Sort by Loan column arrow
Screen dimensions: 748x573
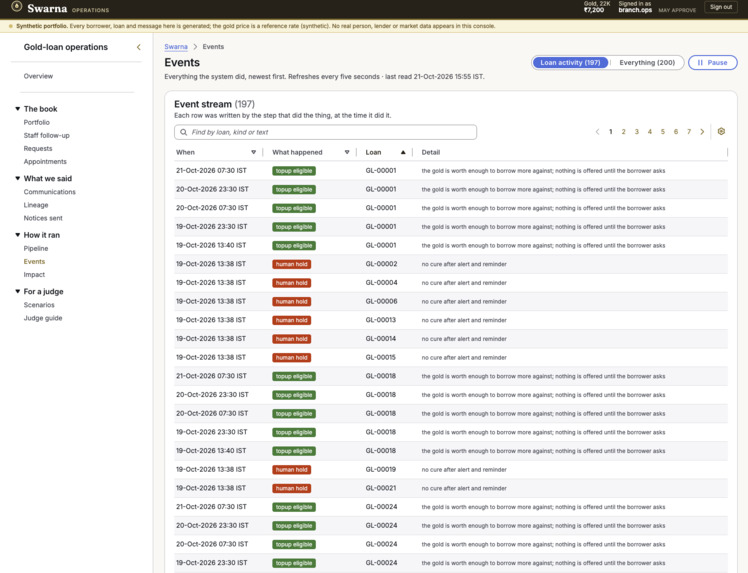coord(403,152)
